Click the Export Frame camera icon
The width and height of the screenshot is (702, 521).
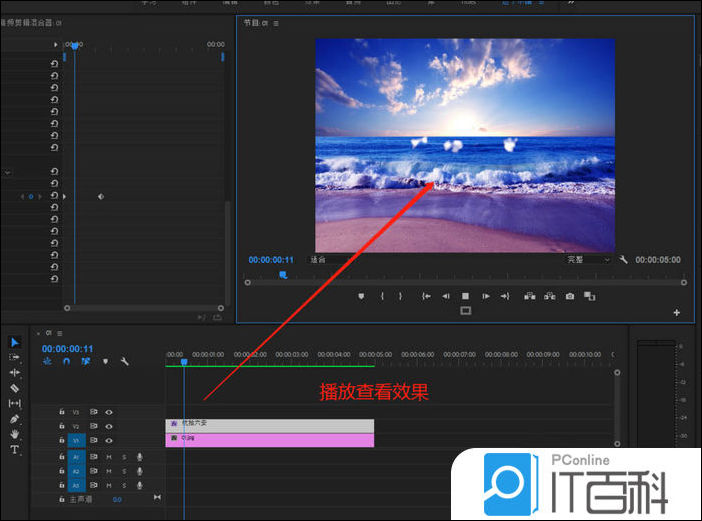coord(570,296)
